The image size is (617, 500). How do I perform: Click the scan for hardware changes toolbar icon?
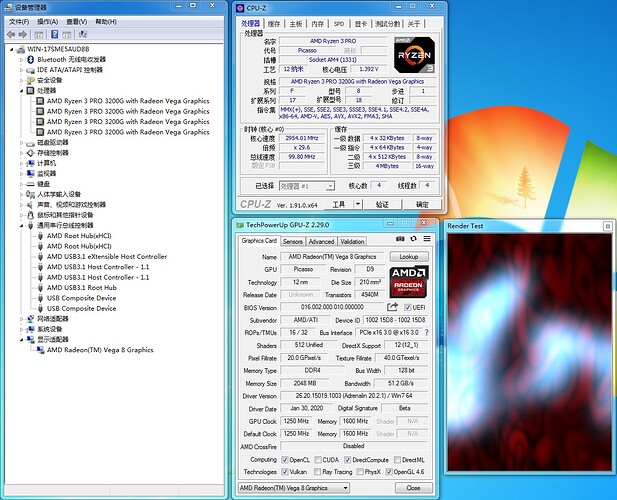tap(83, 34)
